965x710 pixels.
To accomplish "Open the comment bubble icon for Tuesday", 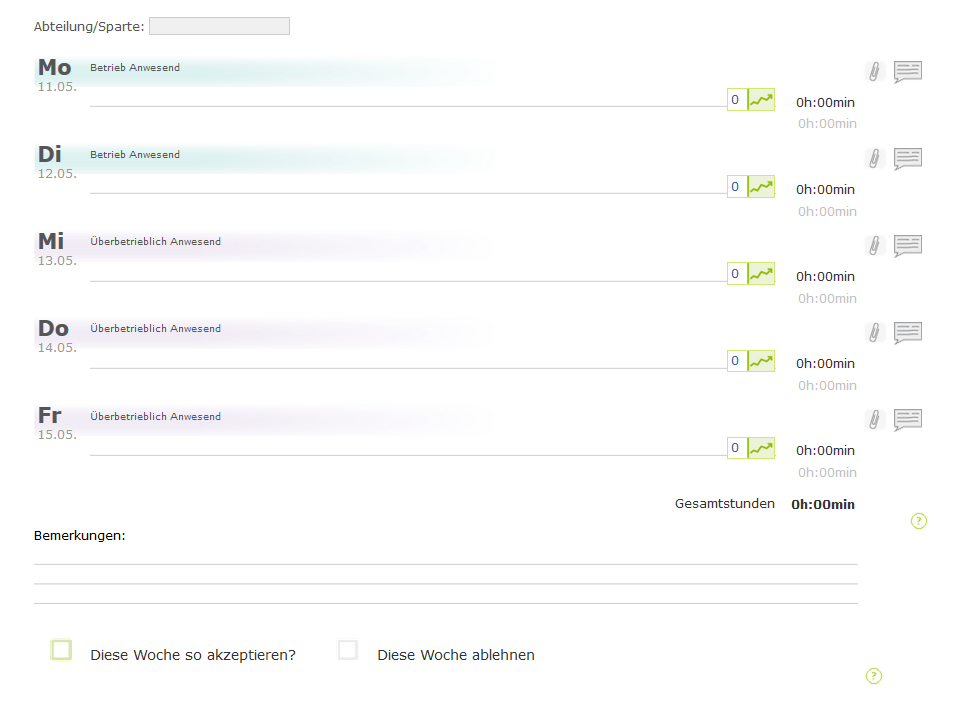I will tap(907, 158).
